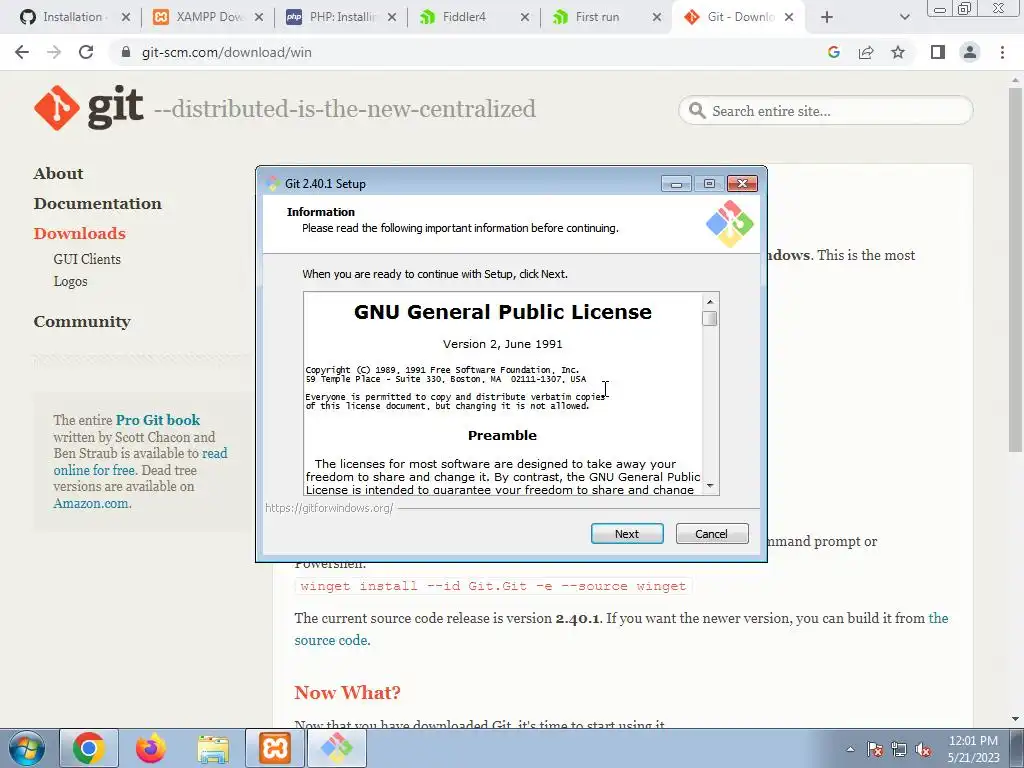Show hidden system tray icons
This screenshot has width=1024, height=768.
click(850, 749)
